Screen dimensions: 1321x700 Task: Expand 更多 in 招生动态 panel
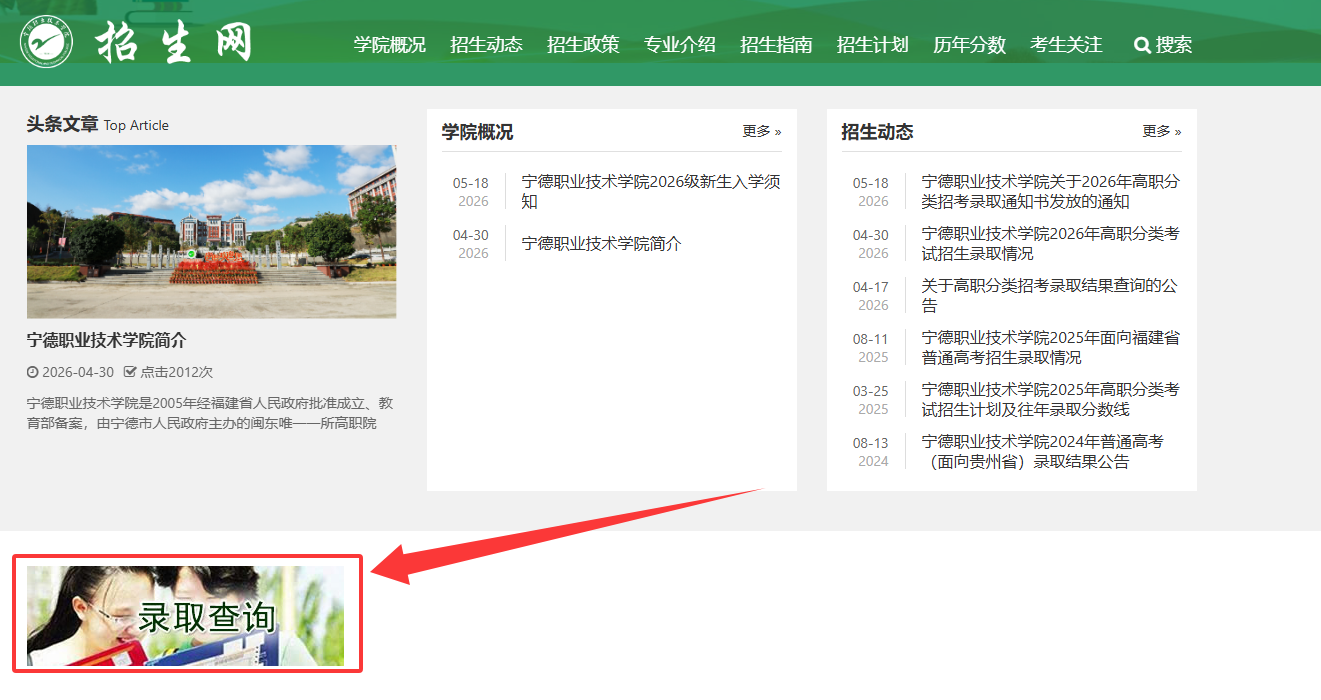click(1162, 131)
